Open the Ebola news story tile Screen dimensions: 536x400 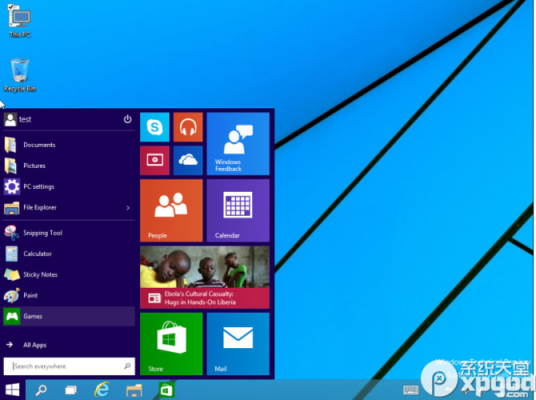(x=205, y=277)
